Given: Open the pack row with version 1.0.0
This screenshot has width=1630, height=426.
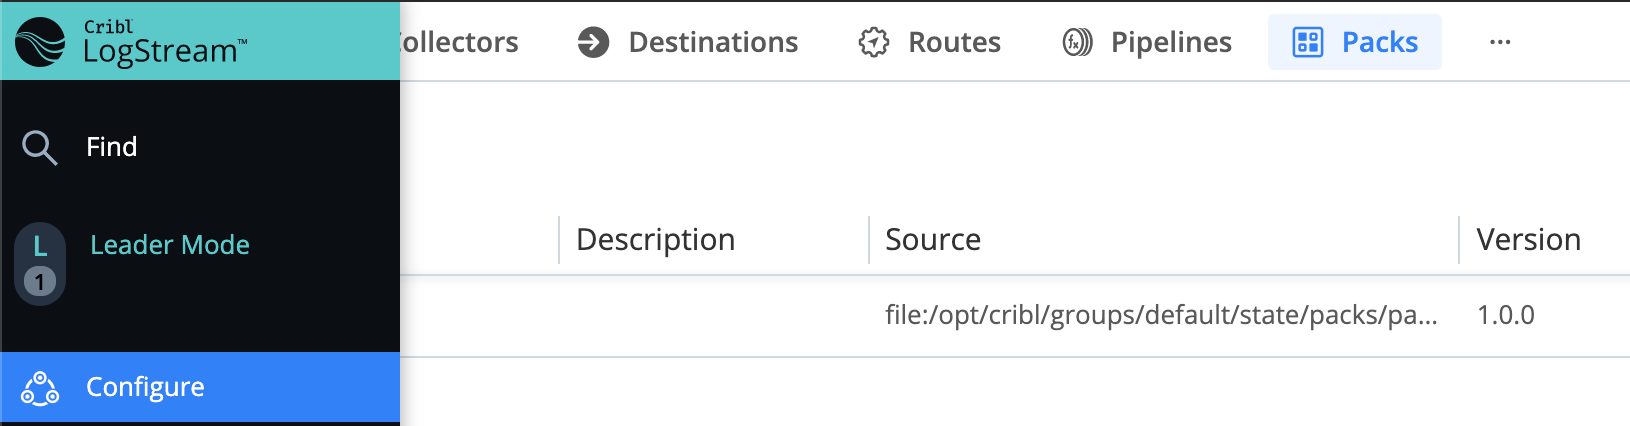Looking at the screenshot, I should click(x=1015, y=316).
